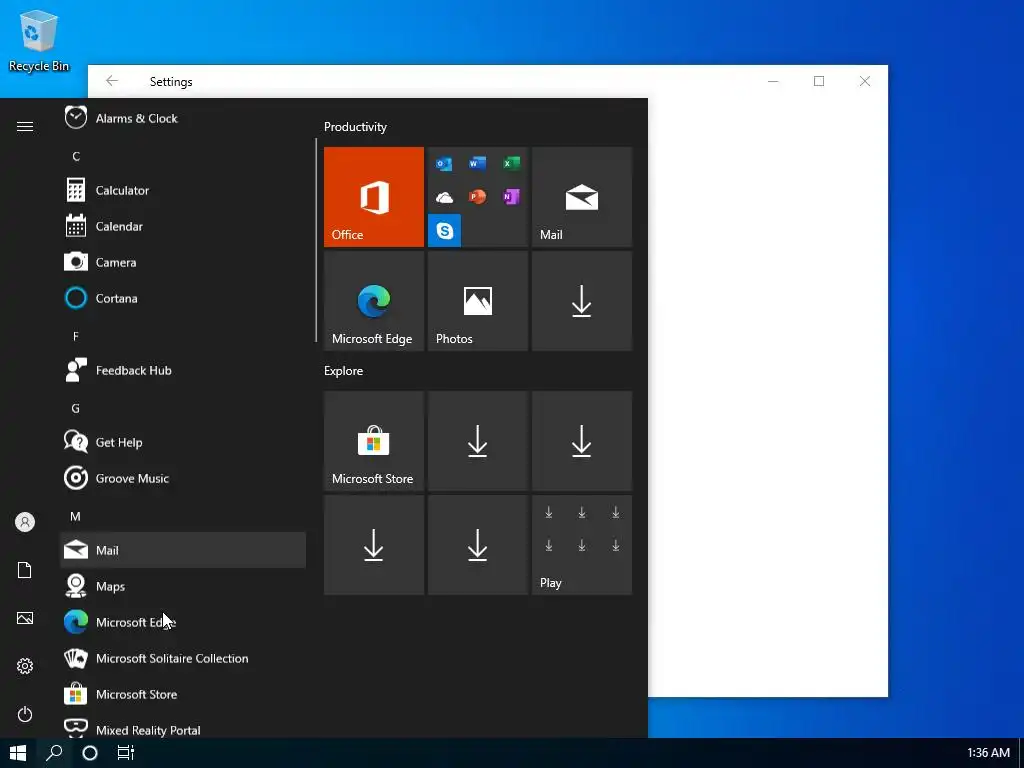Open Microsoft Solitaire Collection
This screenshot has height=768, width=1024.
point(183,658)
